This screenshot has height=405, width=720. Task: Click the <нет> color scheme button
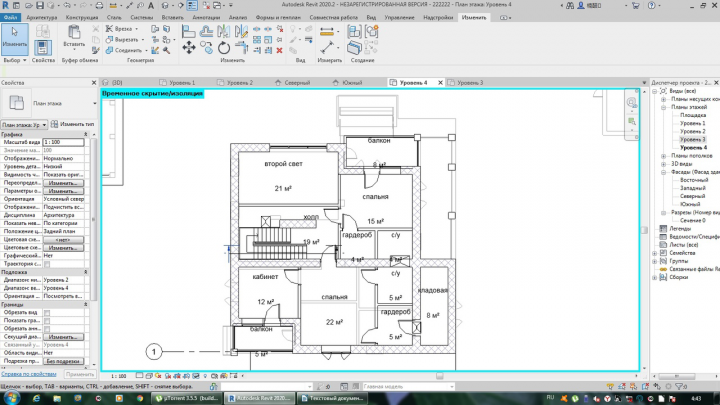coord(63,240)
